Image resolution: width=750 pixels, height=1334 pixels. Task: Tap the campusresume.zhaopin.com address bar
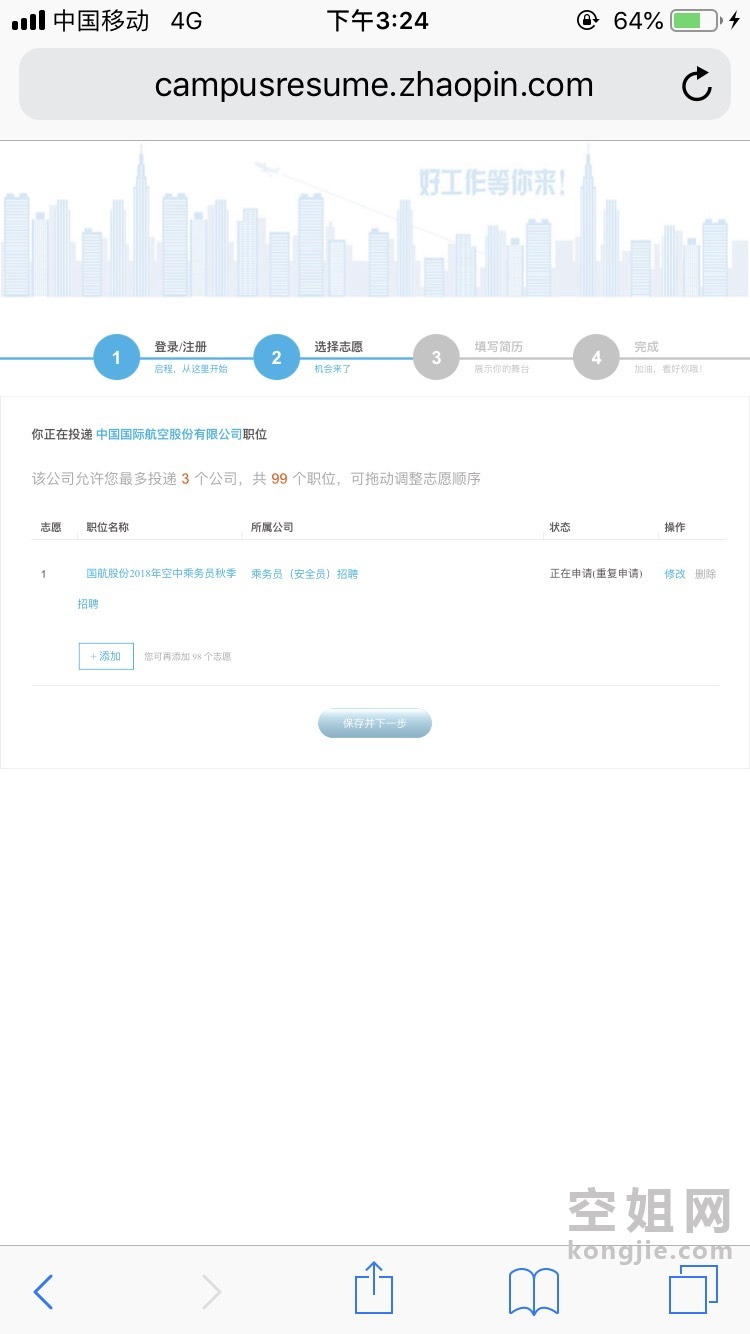(375, 85)
